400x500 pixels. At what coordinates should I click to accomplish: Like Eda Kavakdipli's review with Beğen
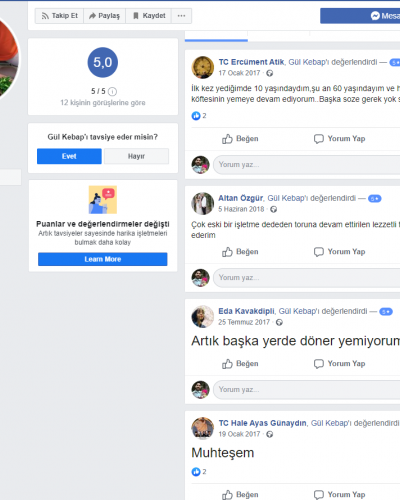click(x=240, y=364)
